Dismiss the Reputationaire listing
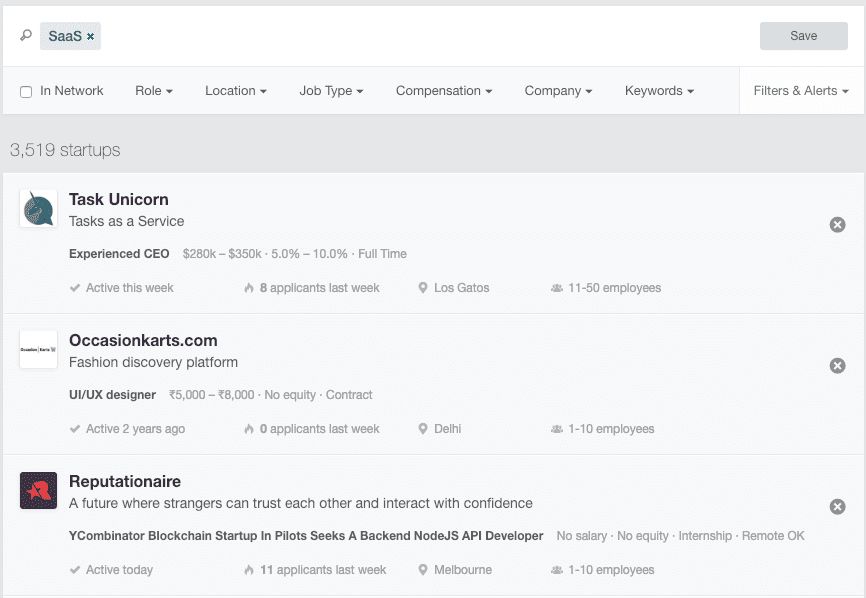The height and width of the screenshot is (598, 866). 837,507
